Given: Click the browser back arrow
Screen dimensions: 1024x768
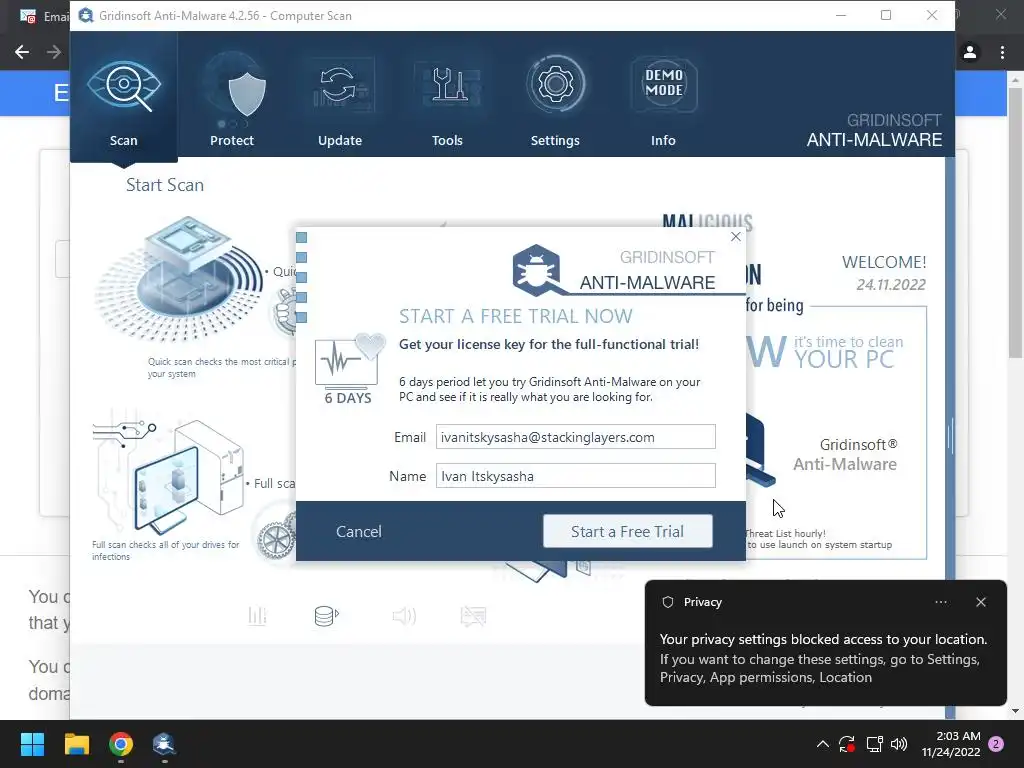Looking at the screenshot, I should (x=22, y=52).
